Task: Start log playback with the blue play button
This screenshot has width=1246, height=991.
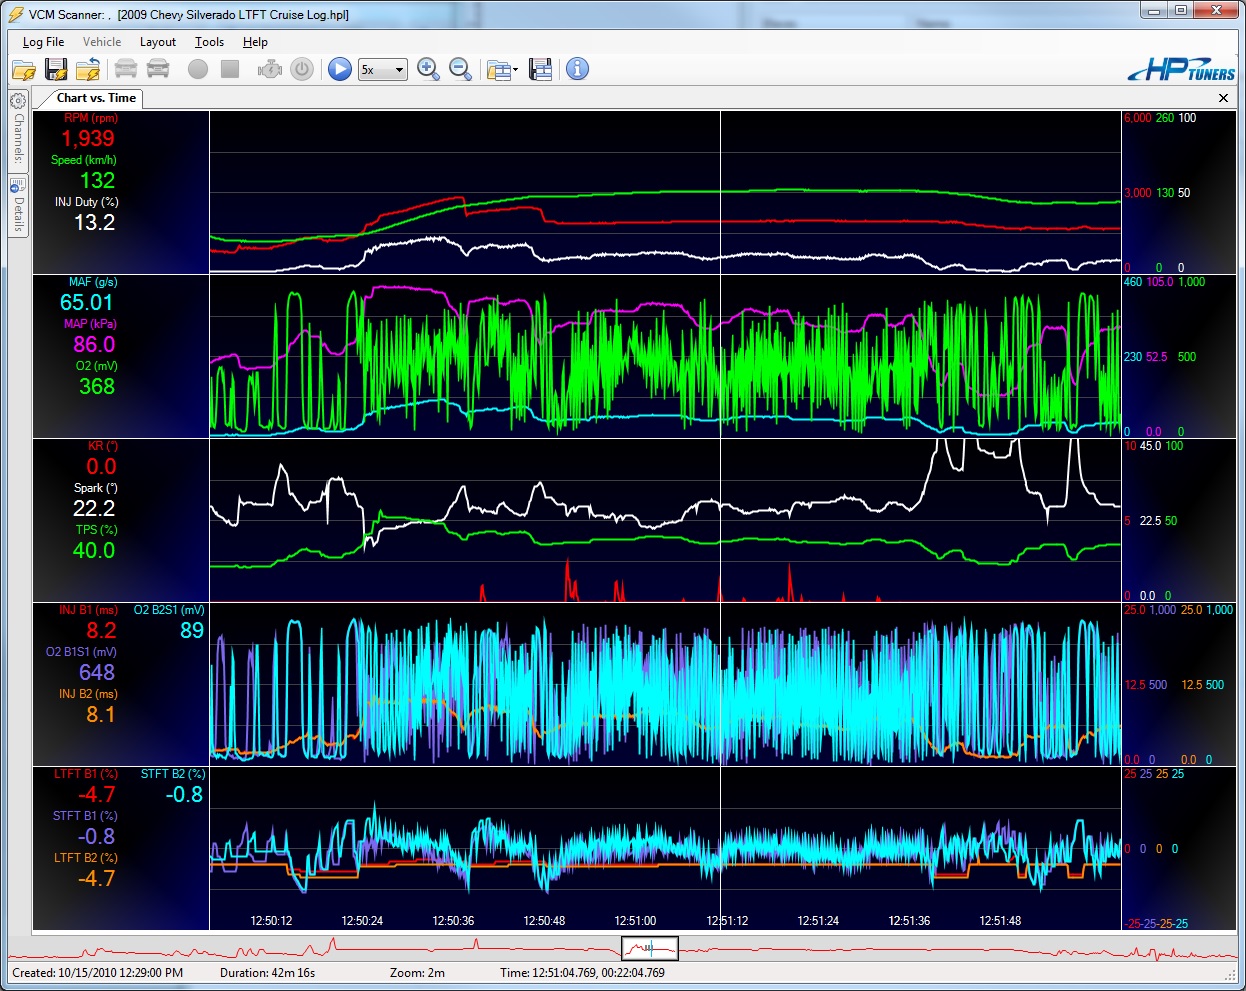Action: (340, 69)
